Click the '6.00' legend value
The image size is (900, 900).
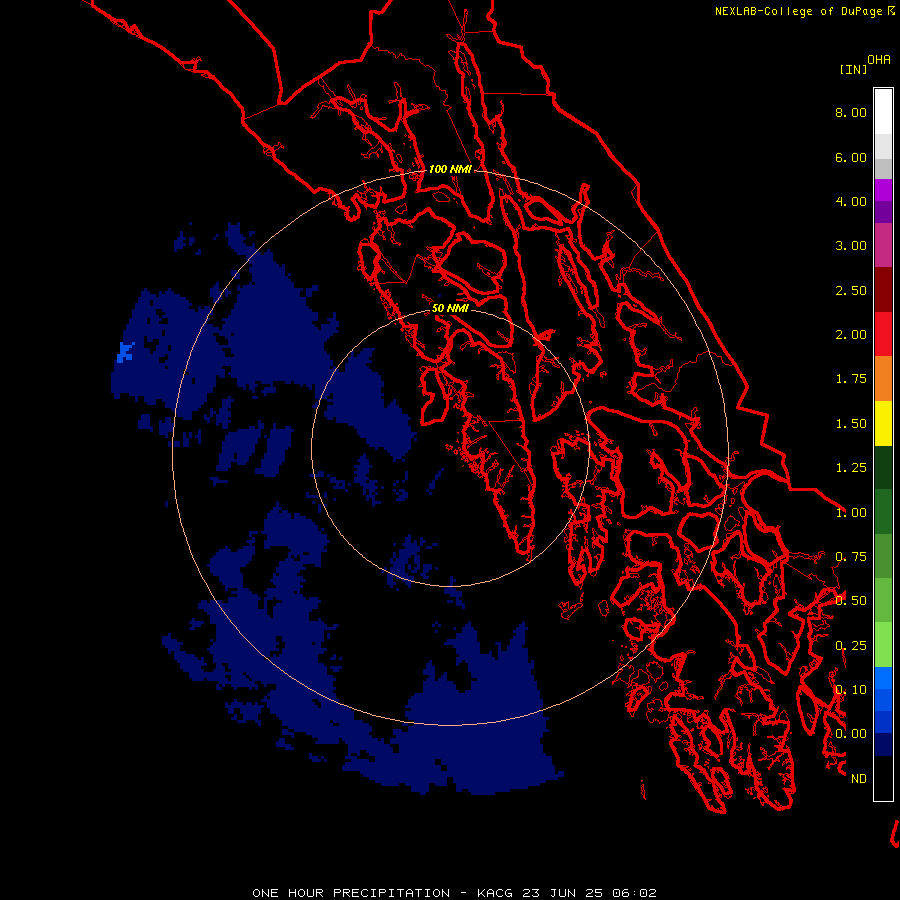(851, 157)
